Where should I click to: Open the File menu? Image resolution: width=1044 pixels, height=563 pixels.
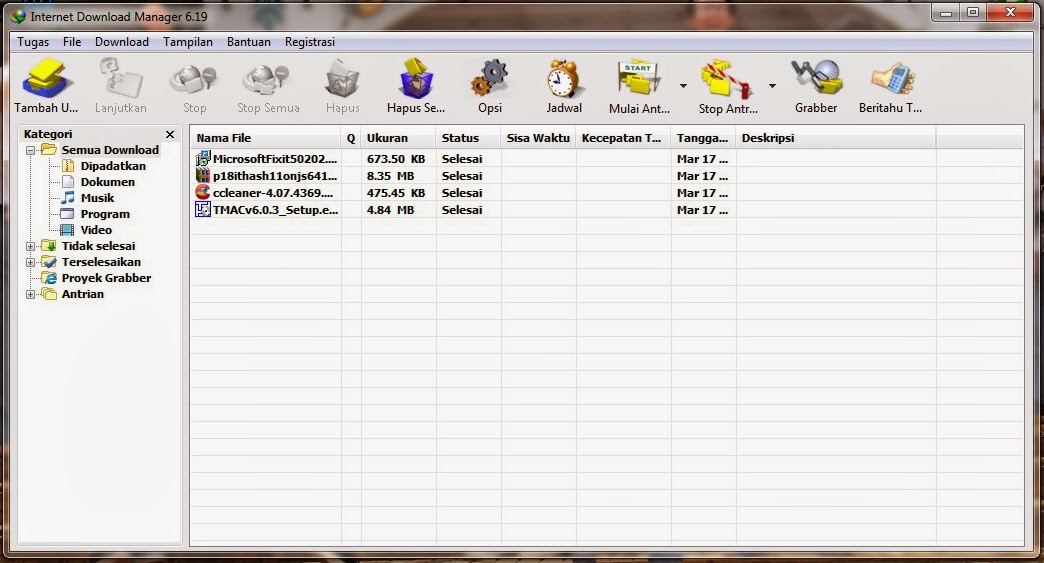point(72,42)
